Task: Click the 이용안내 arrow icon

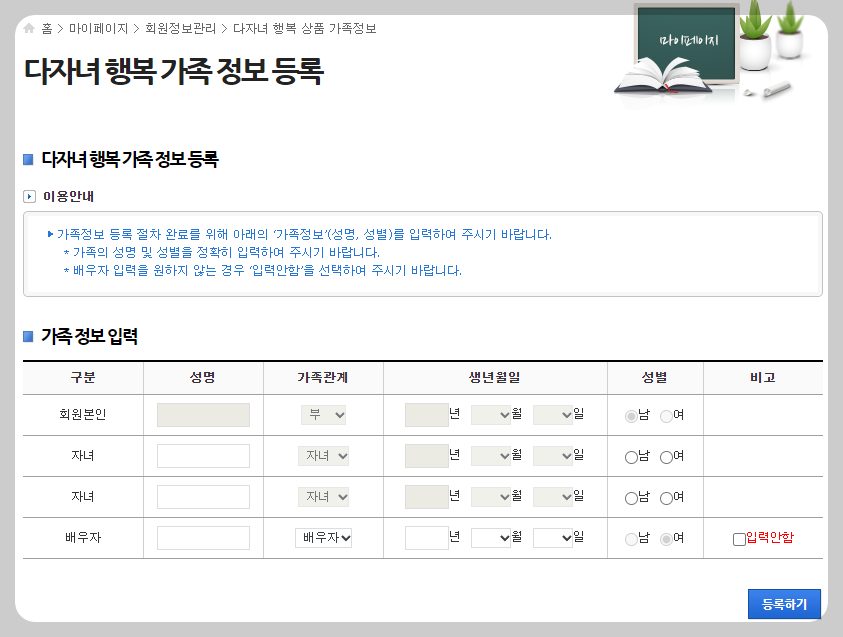Action: pos(30,196)
